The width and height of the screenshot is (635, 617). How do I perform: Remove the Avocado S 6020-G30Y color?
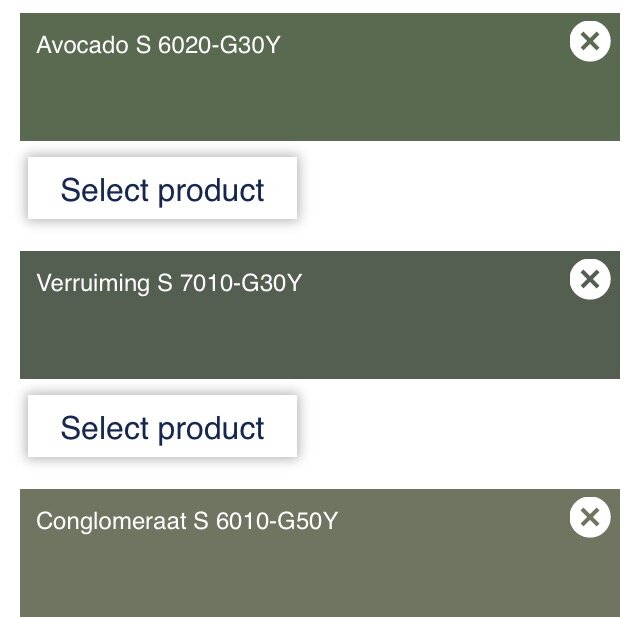(590, 41)
